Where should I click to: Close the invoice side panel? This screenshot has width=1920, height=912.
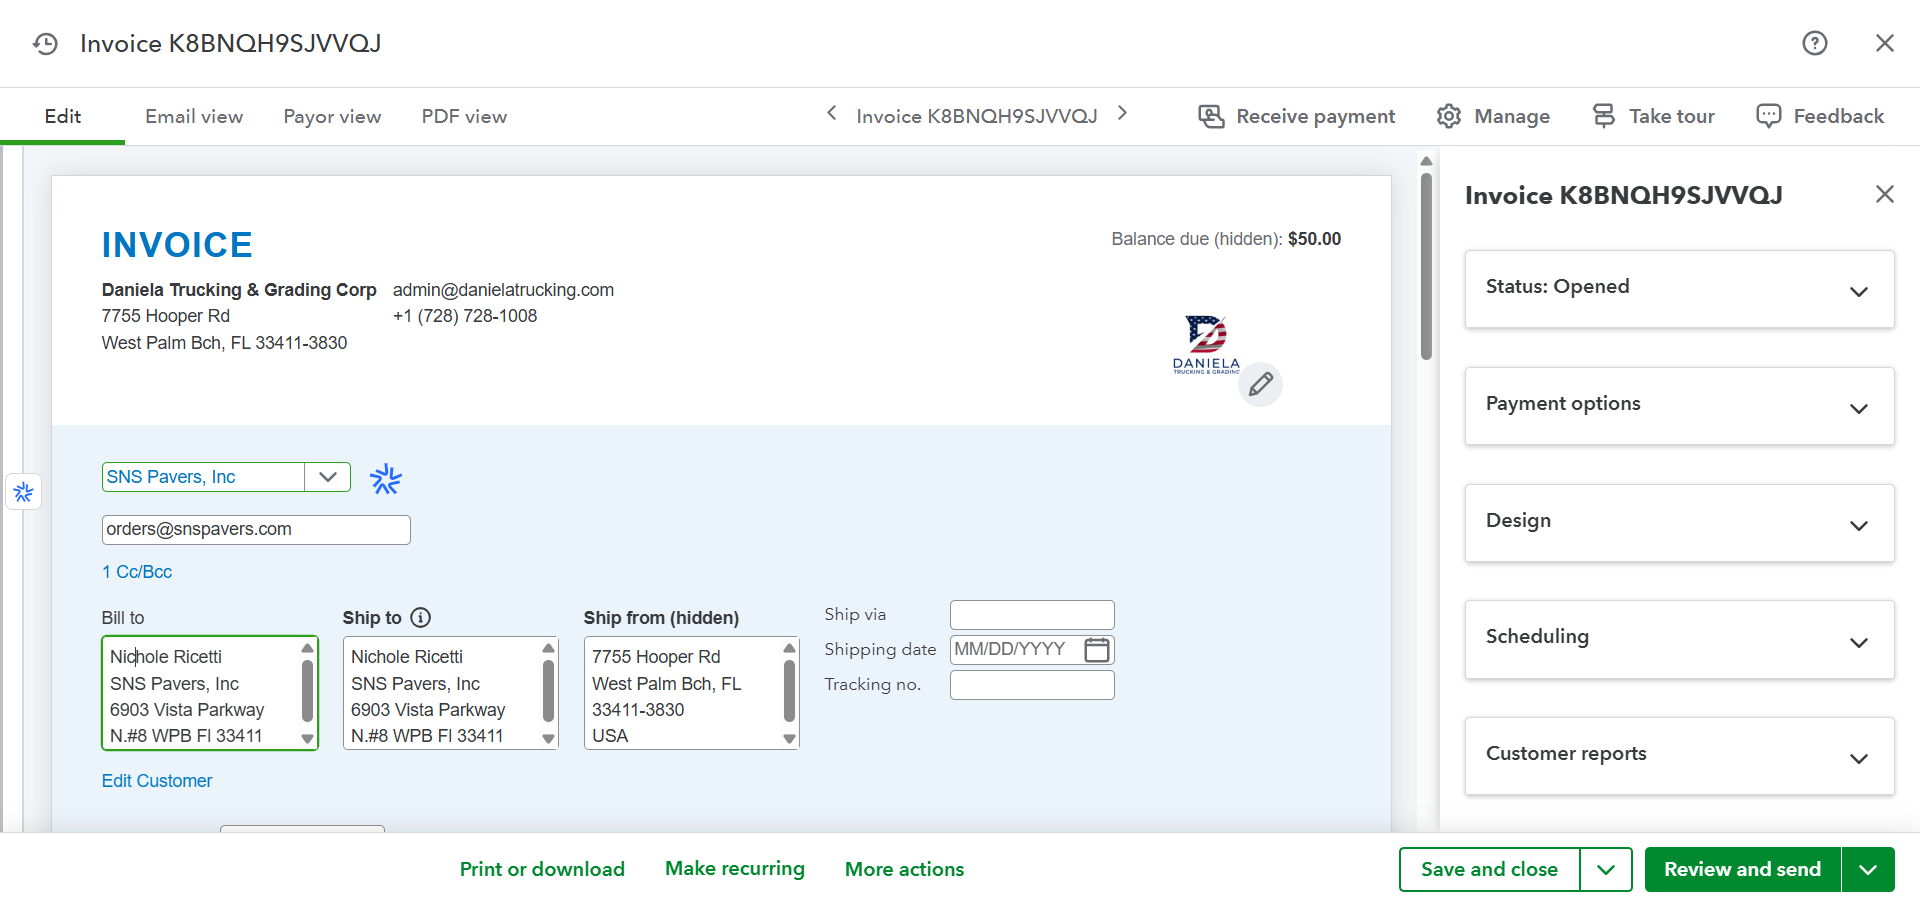tap(1884, 194)
